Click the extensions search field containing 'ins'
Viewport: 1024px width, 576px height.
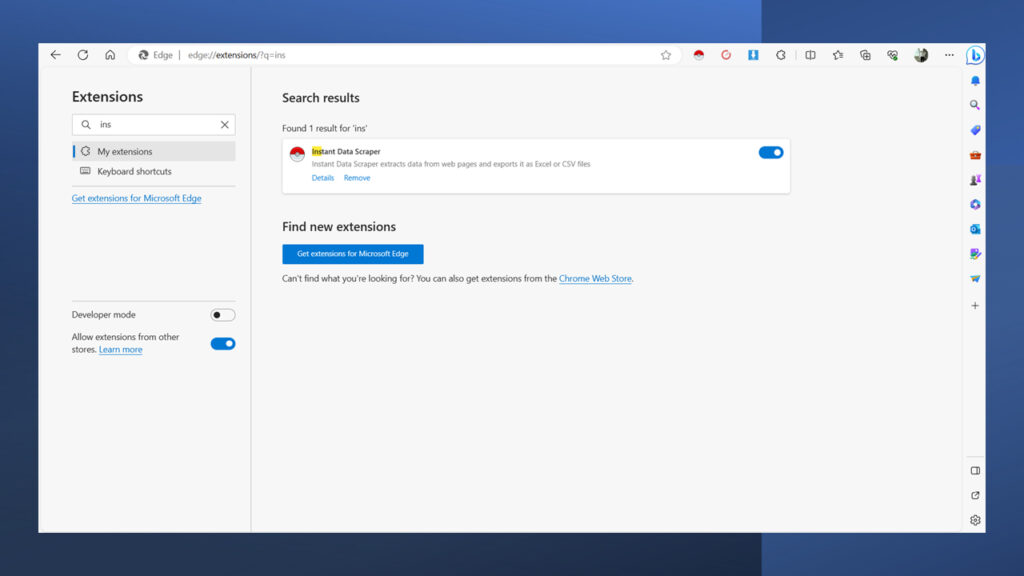tap(153, 125)
